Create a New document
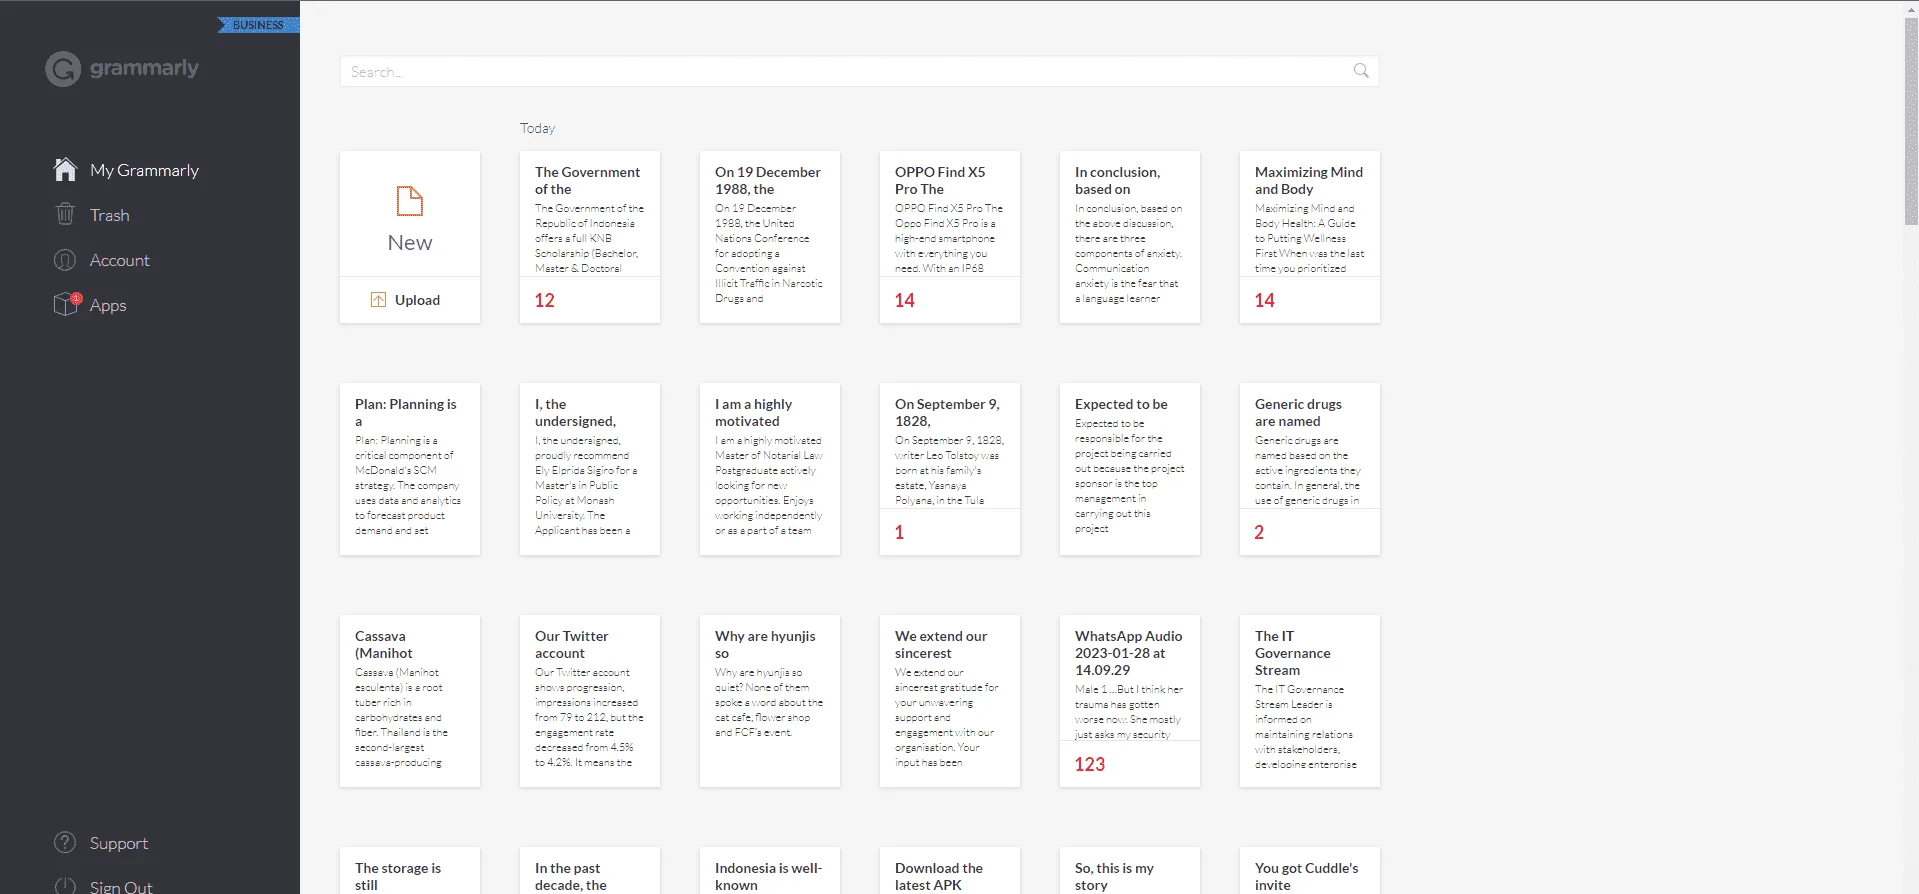Image resolution: width=1919 pixels, height=894 pixels. (410, 214)
